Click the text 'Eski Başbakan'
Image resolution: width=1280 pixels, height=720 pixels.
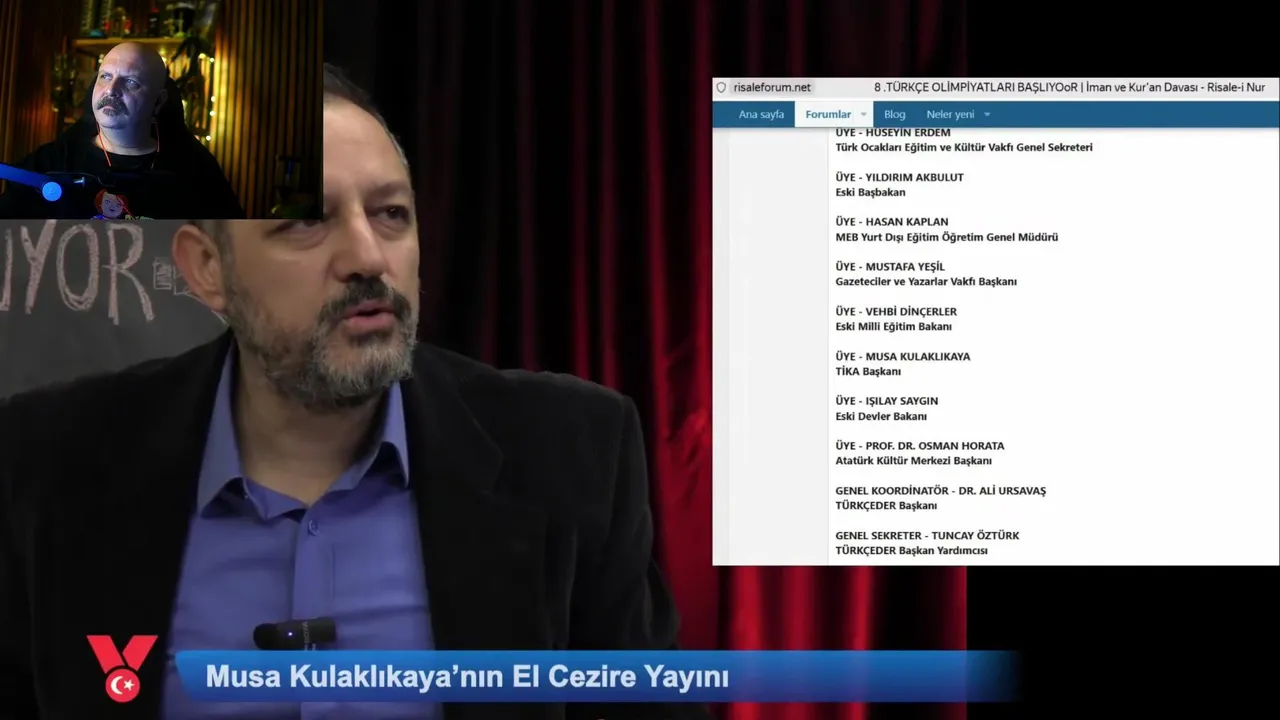[870, 192]
